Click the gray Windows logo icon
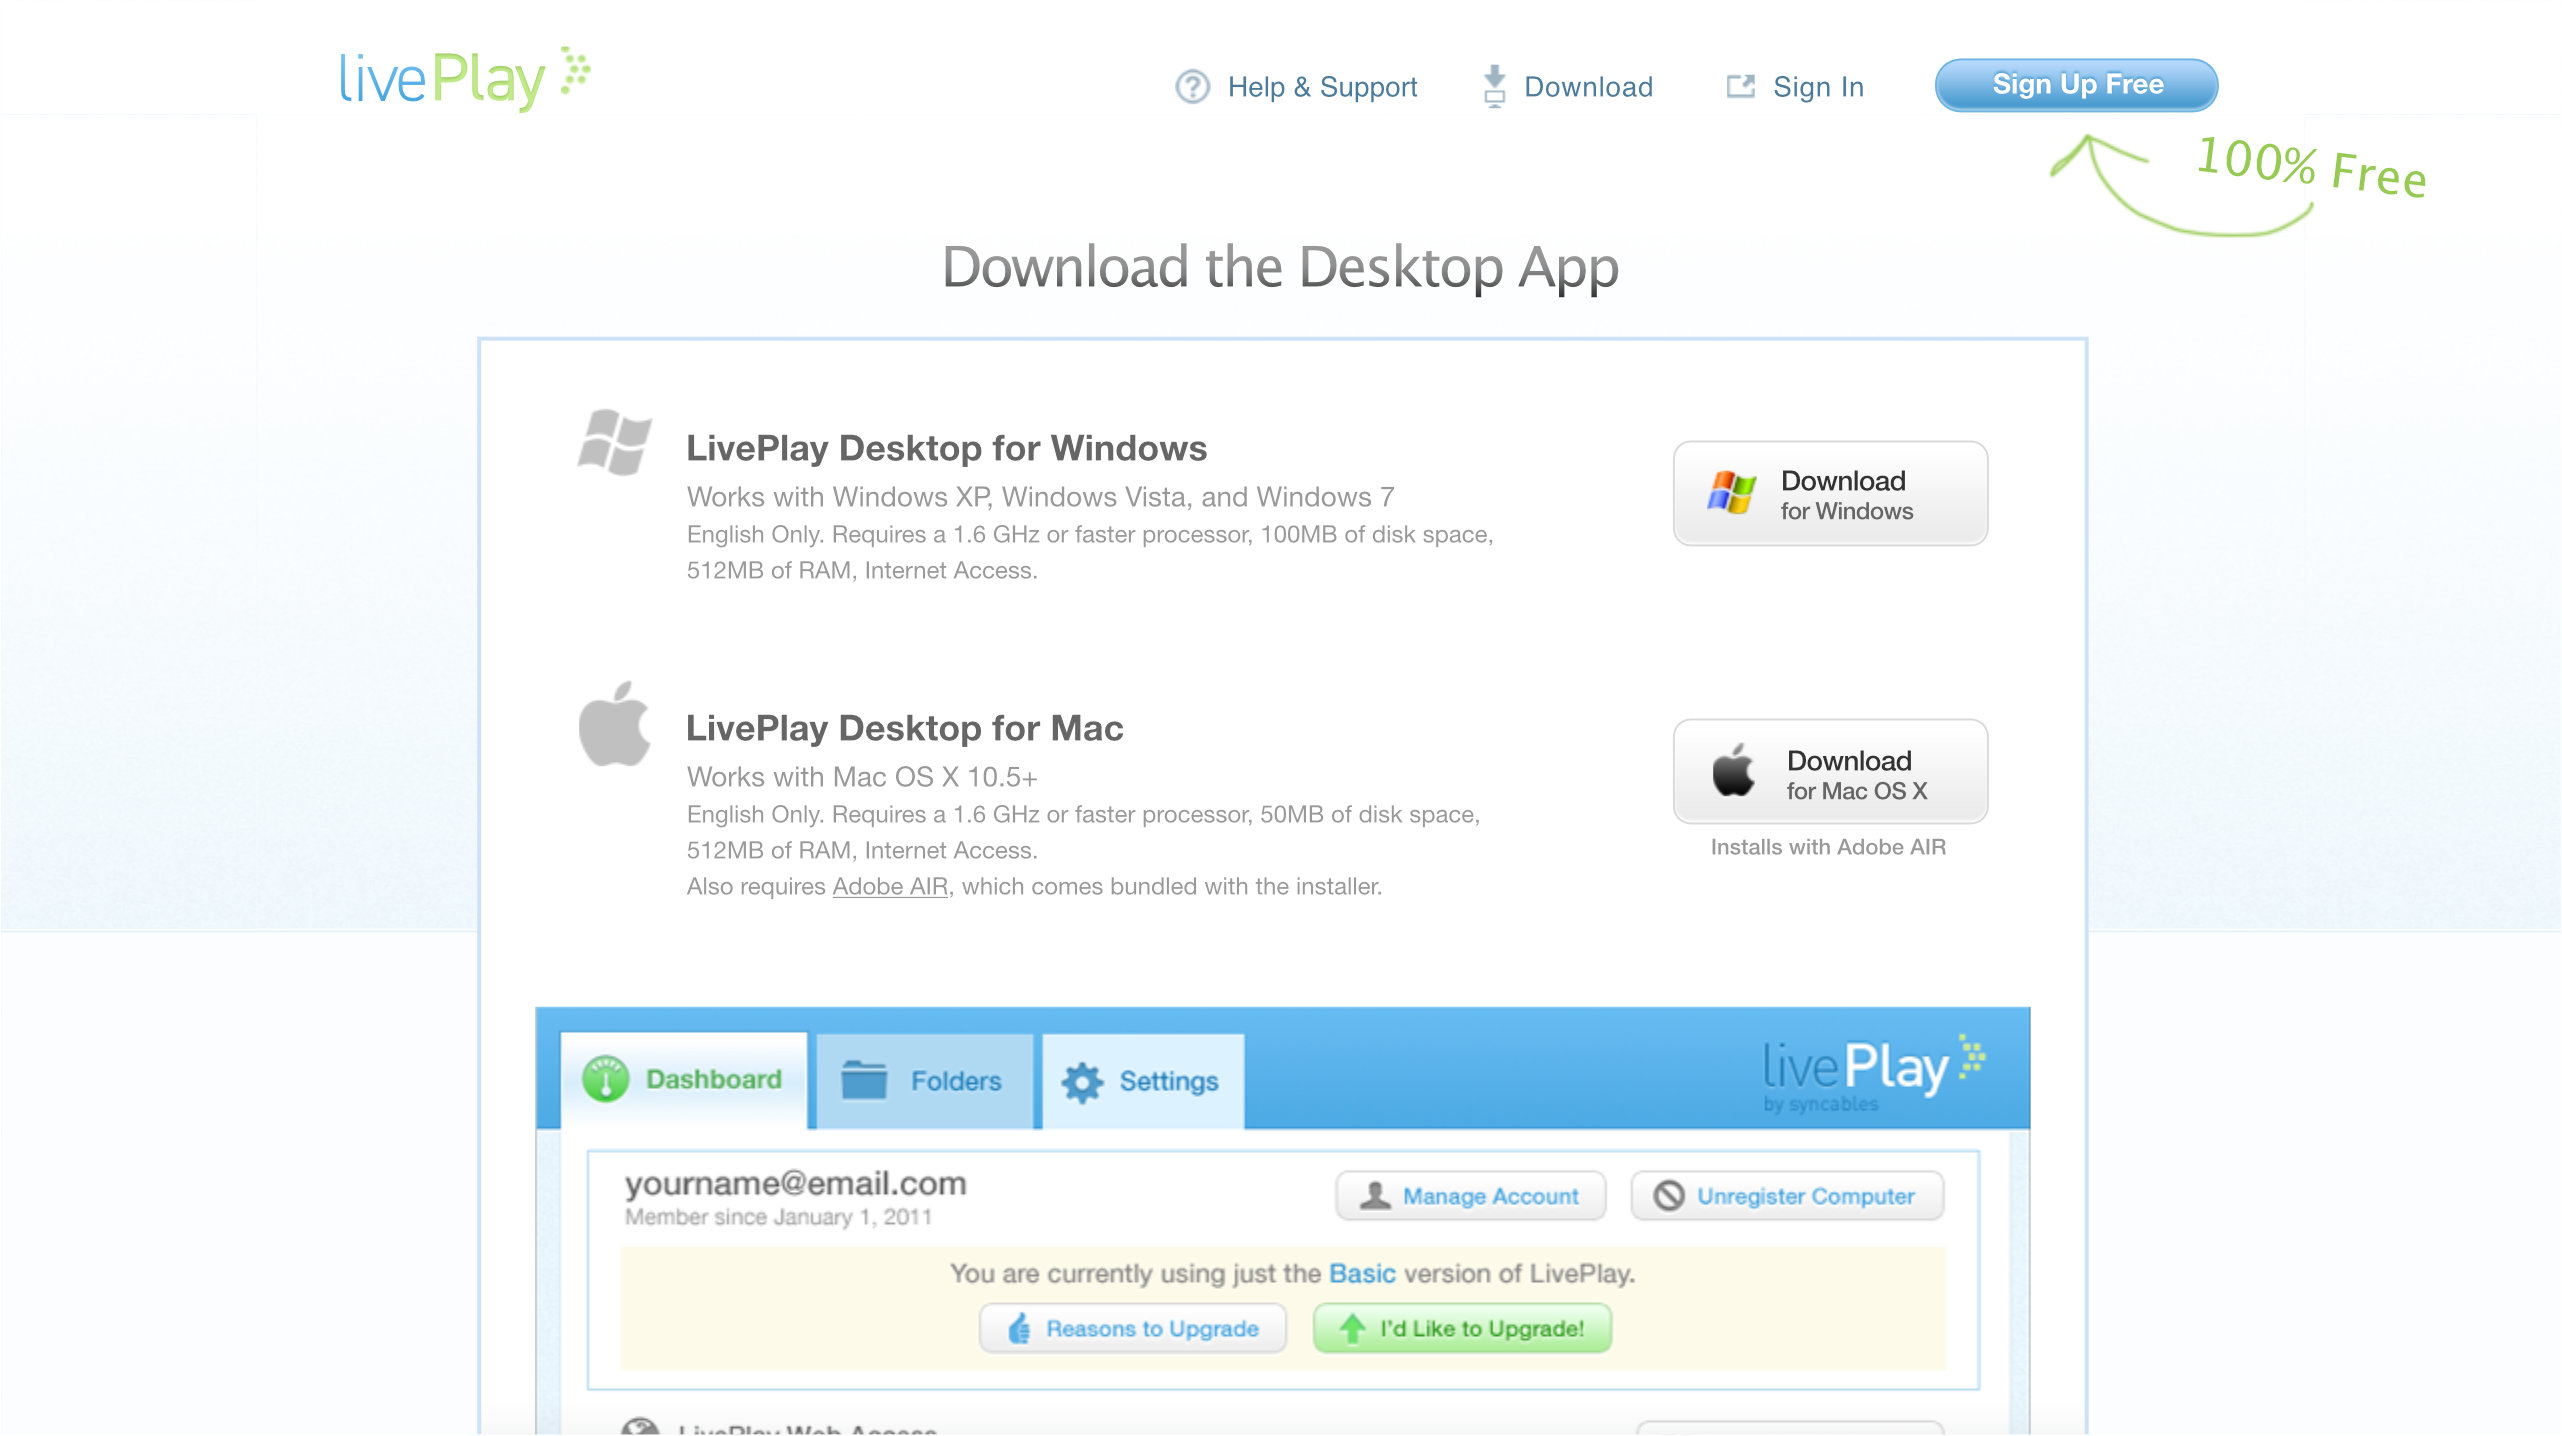 [614, 442]
